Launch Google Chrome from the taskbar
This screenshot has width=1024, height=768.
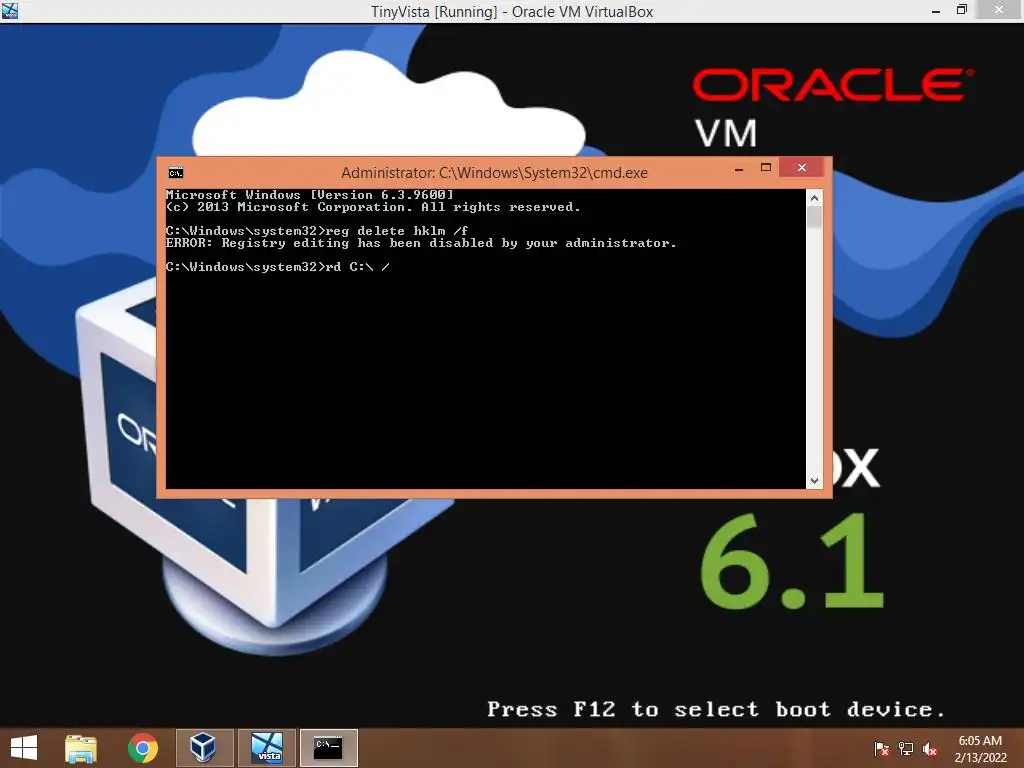tap(142, 748)
